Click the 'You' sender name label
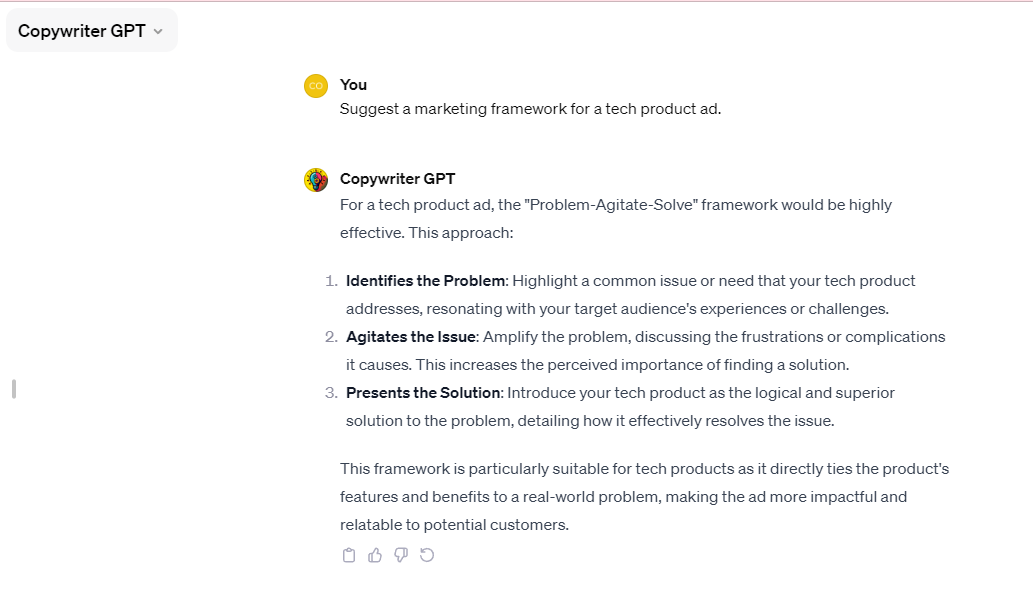 (x=353, y=85)
